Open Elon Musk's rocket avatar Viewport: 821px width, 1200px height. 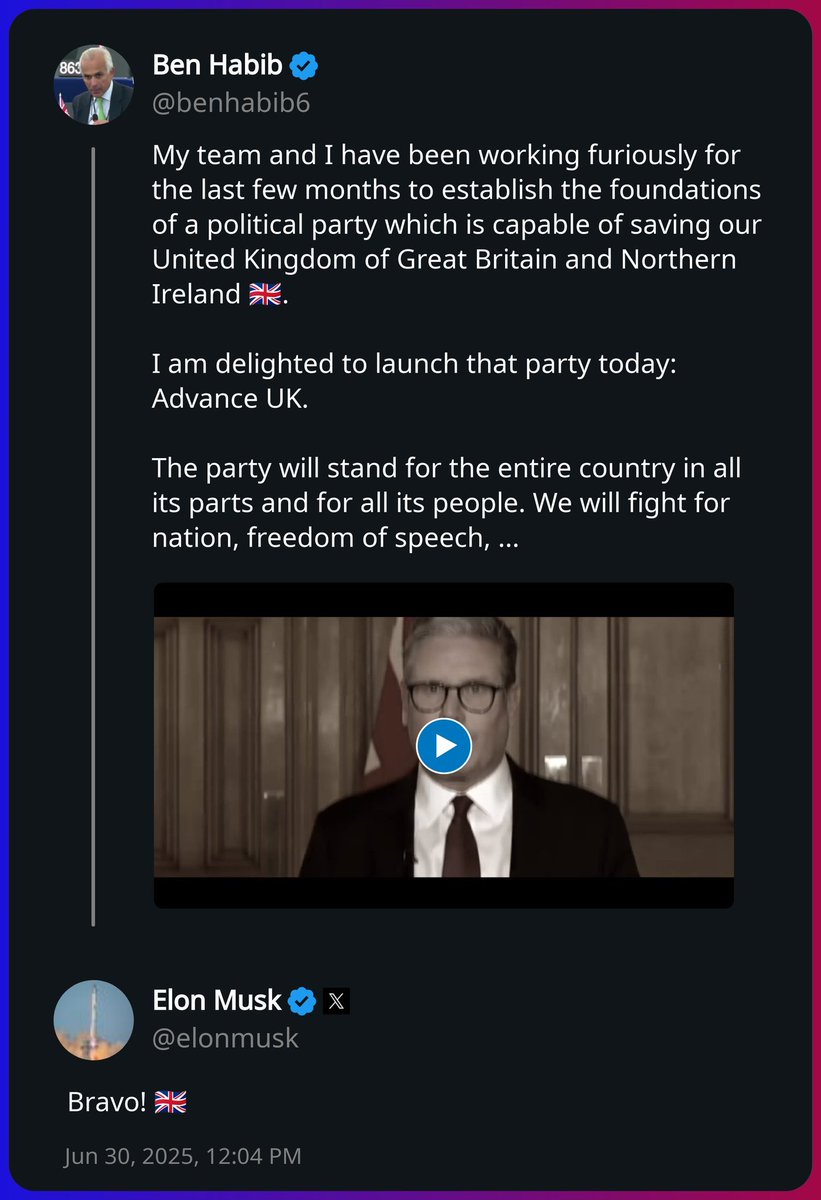(93, 1019)
